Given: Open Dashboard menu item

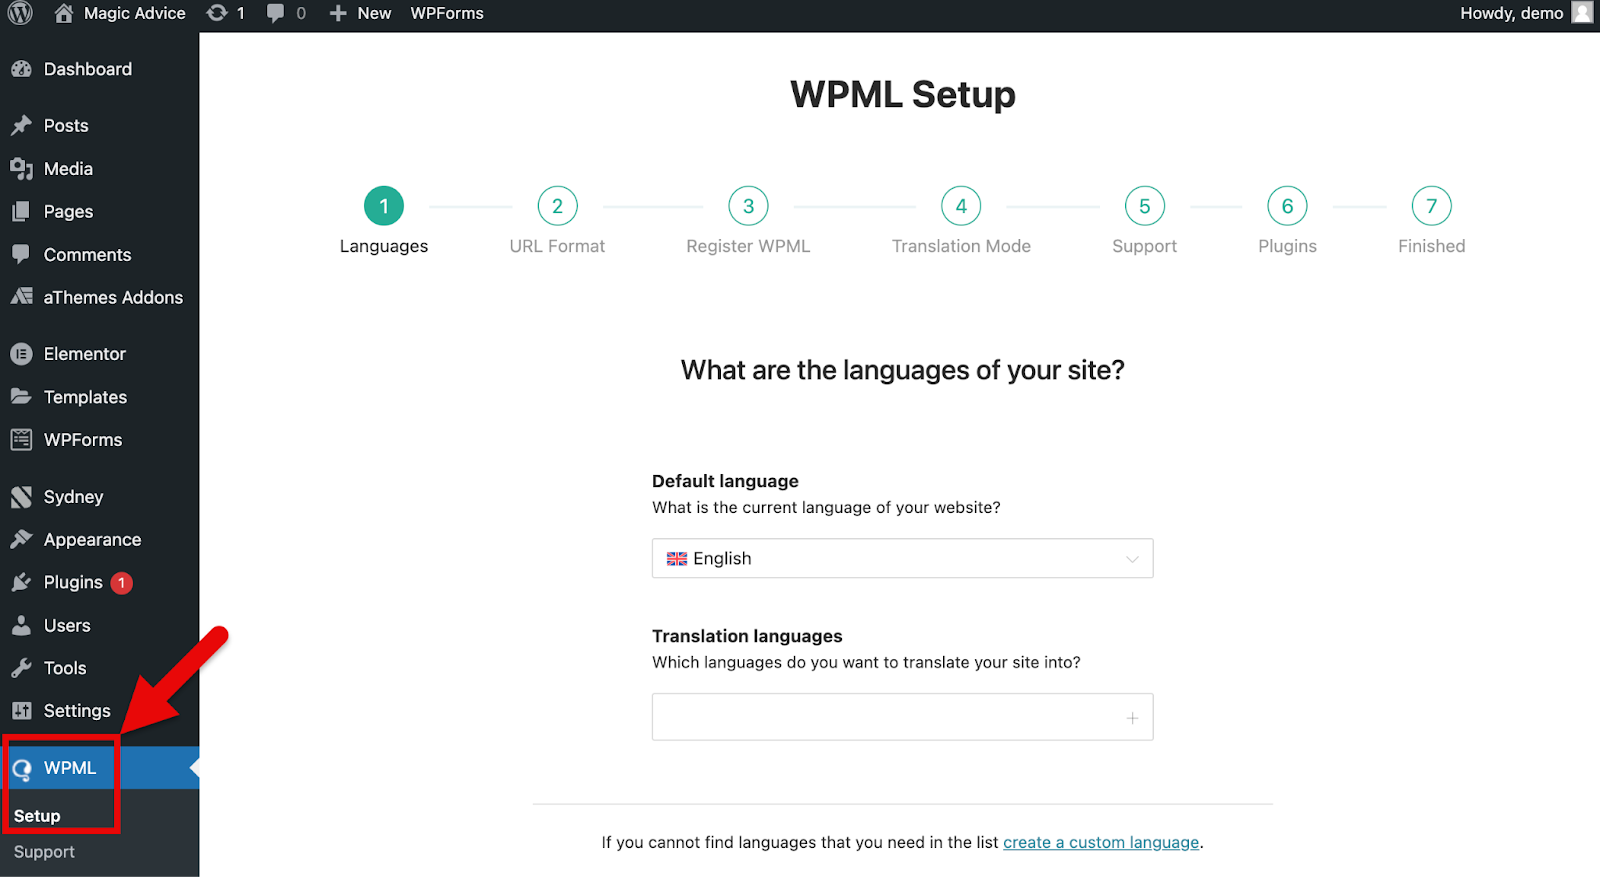Looking at the screenshot, I should pyautogui.click(x=88, y=69).
